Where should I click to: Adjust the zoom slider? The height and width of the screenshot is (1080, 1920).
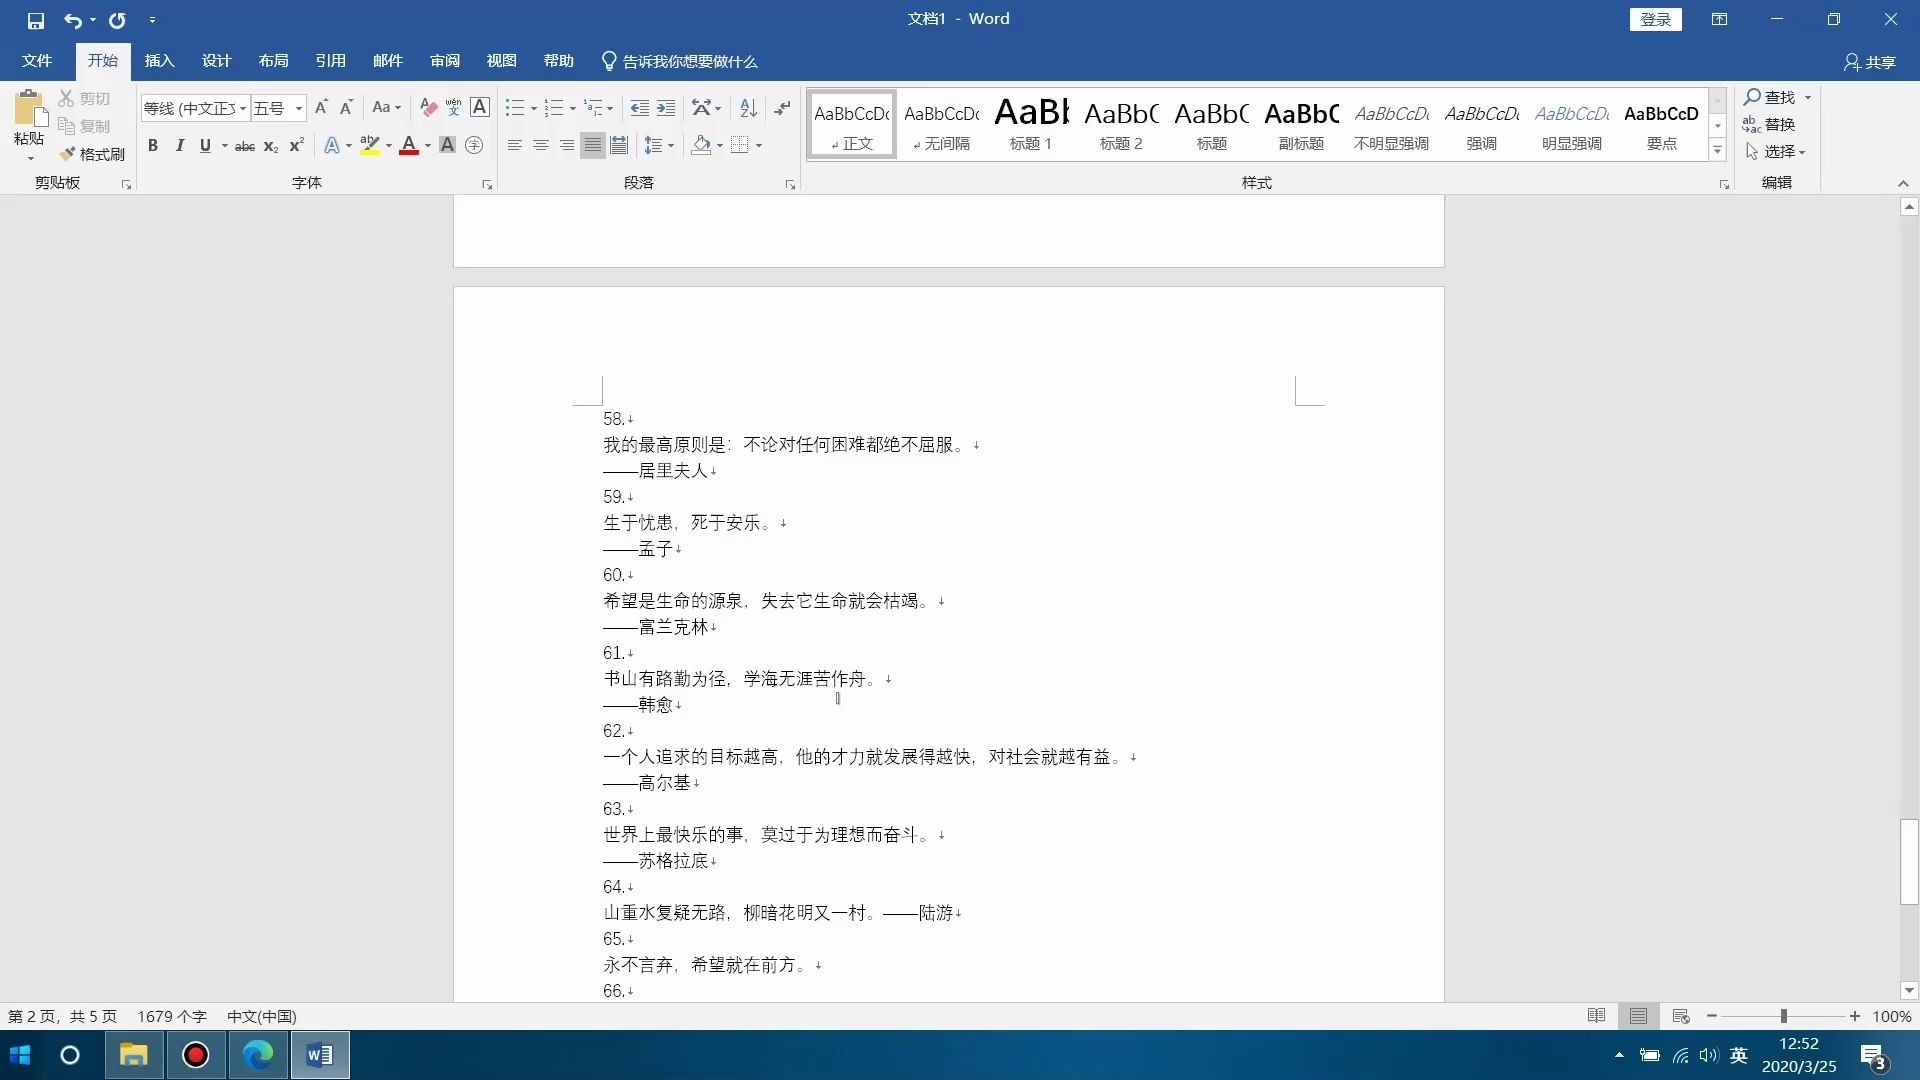click(1786, 1016)
